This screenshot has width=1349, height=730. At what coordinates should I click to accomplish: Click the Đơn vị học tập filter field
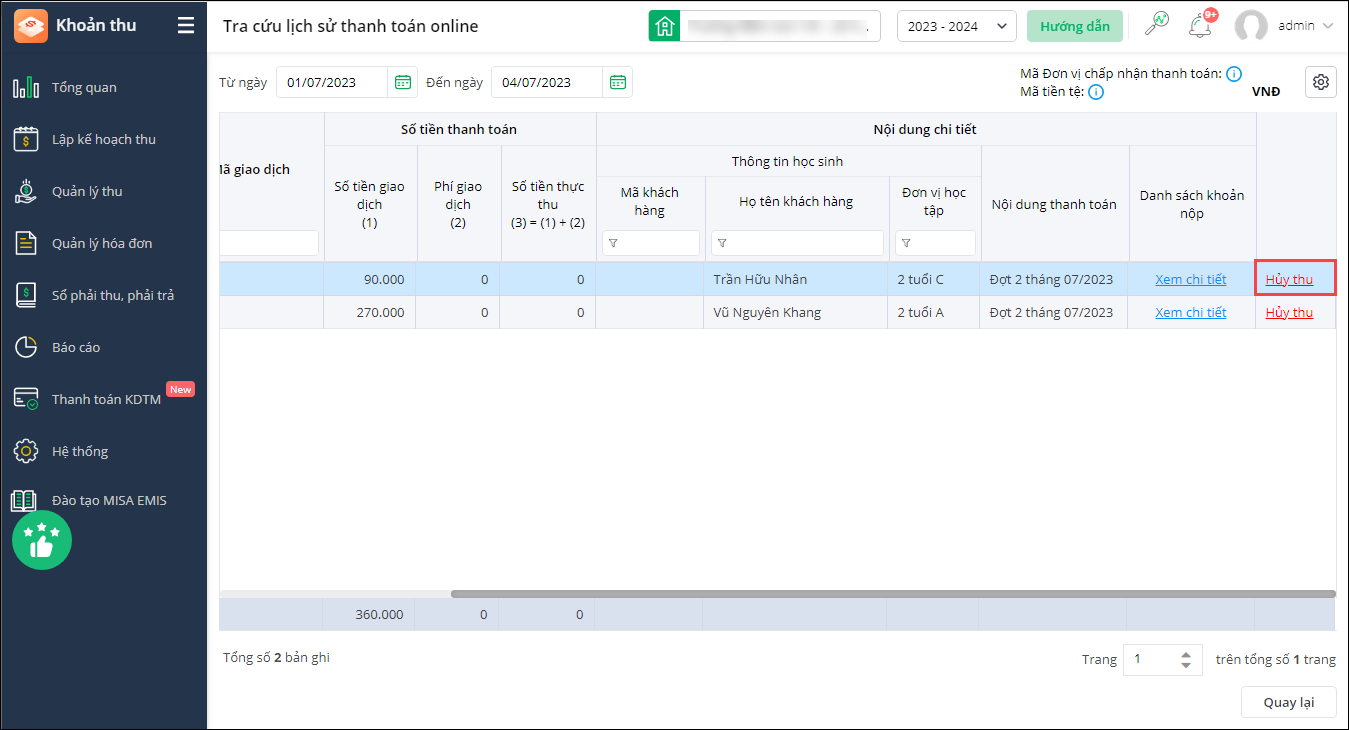pos(935,243)
